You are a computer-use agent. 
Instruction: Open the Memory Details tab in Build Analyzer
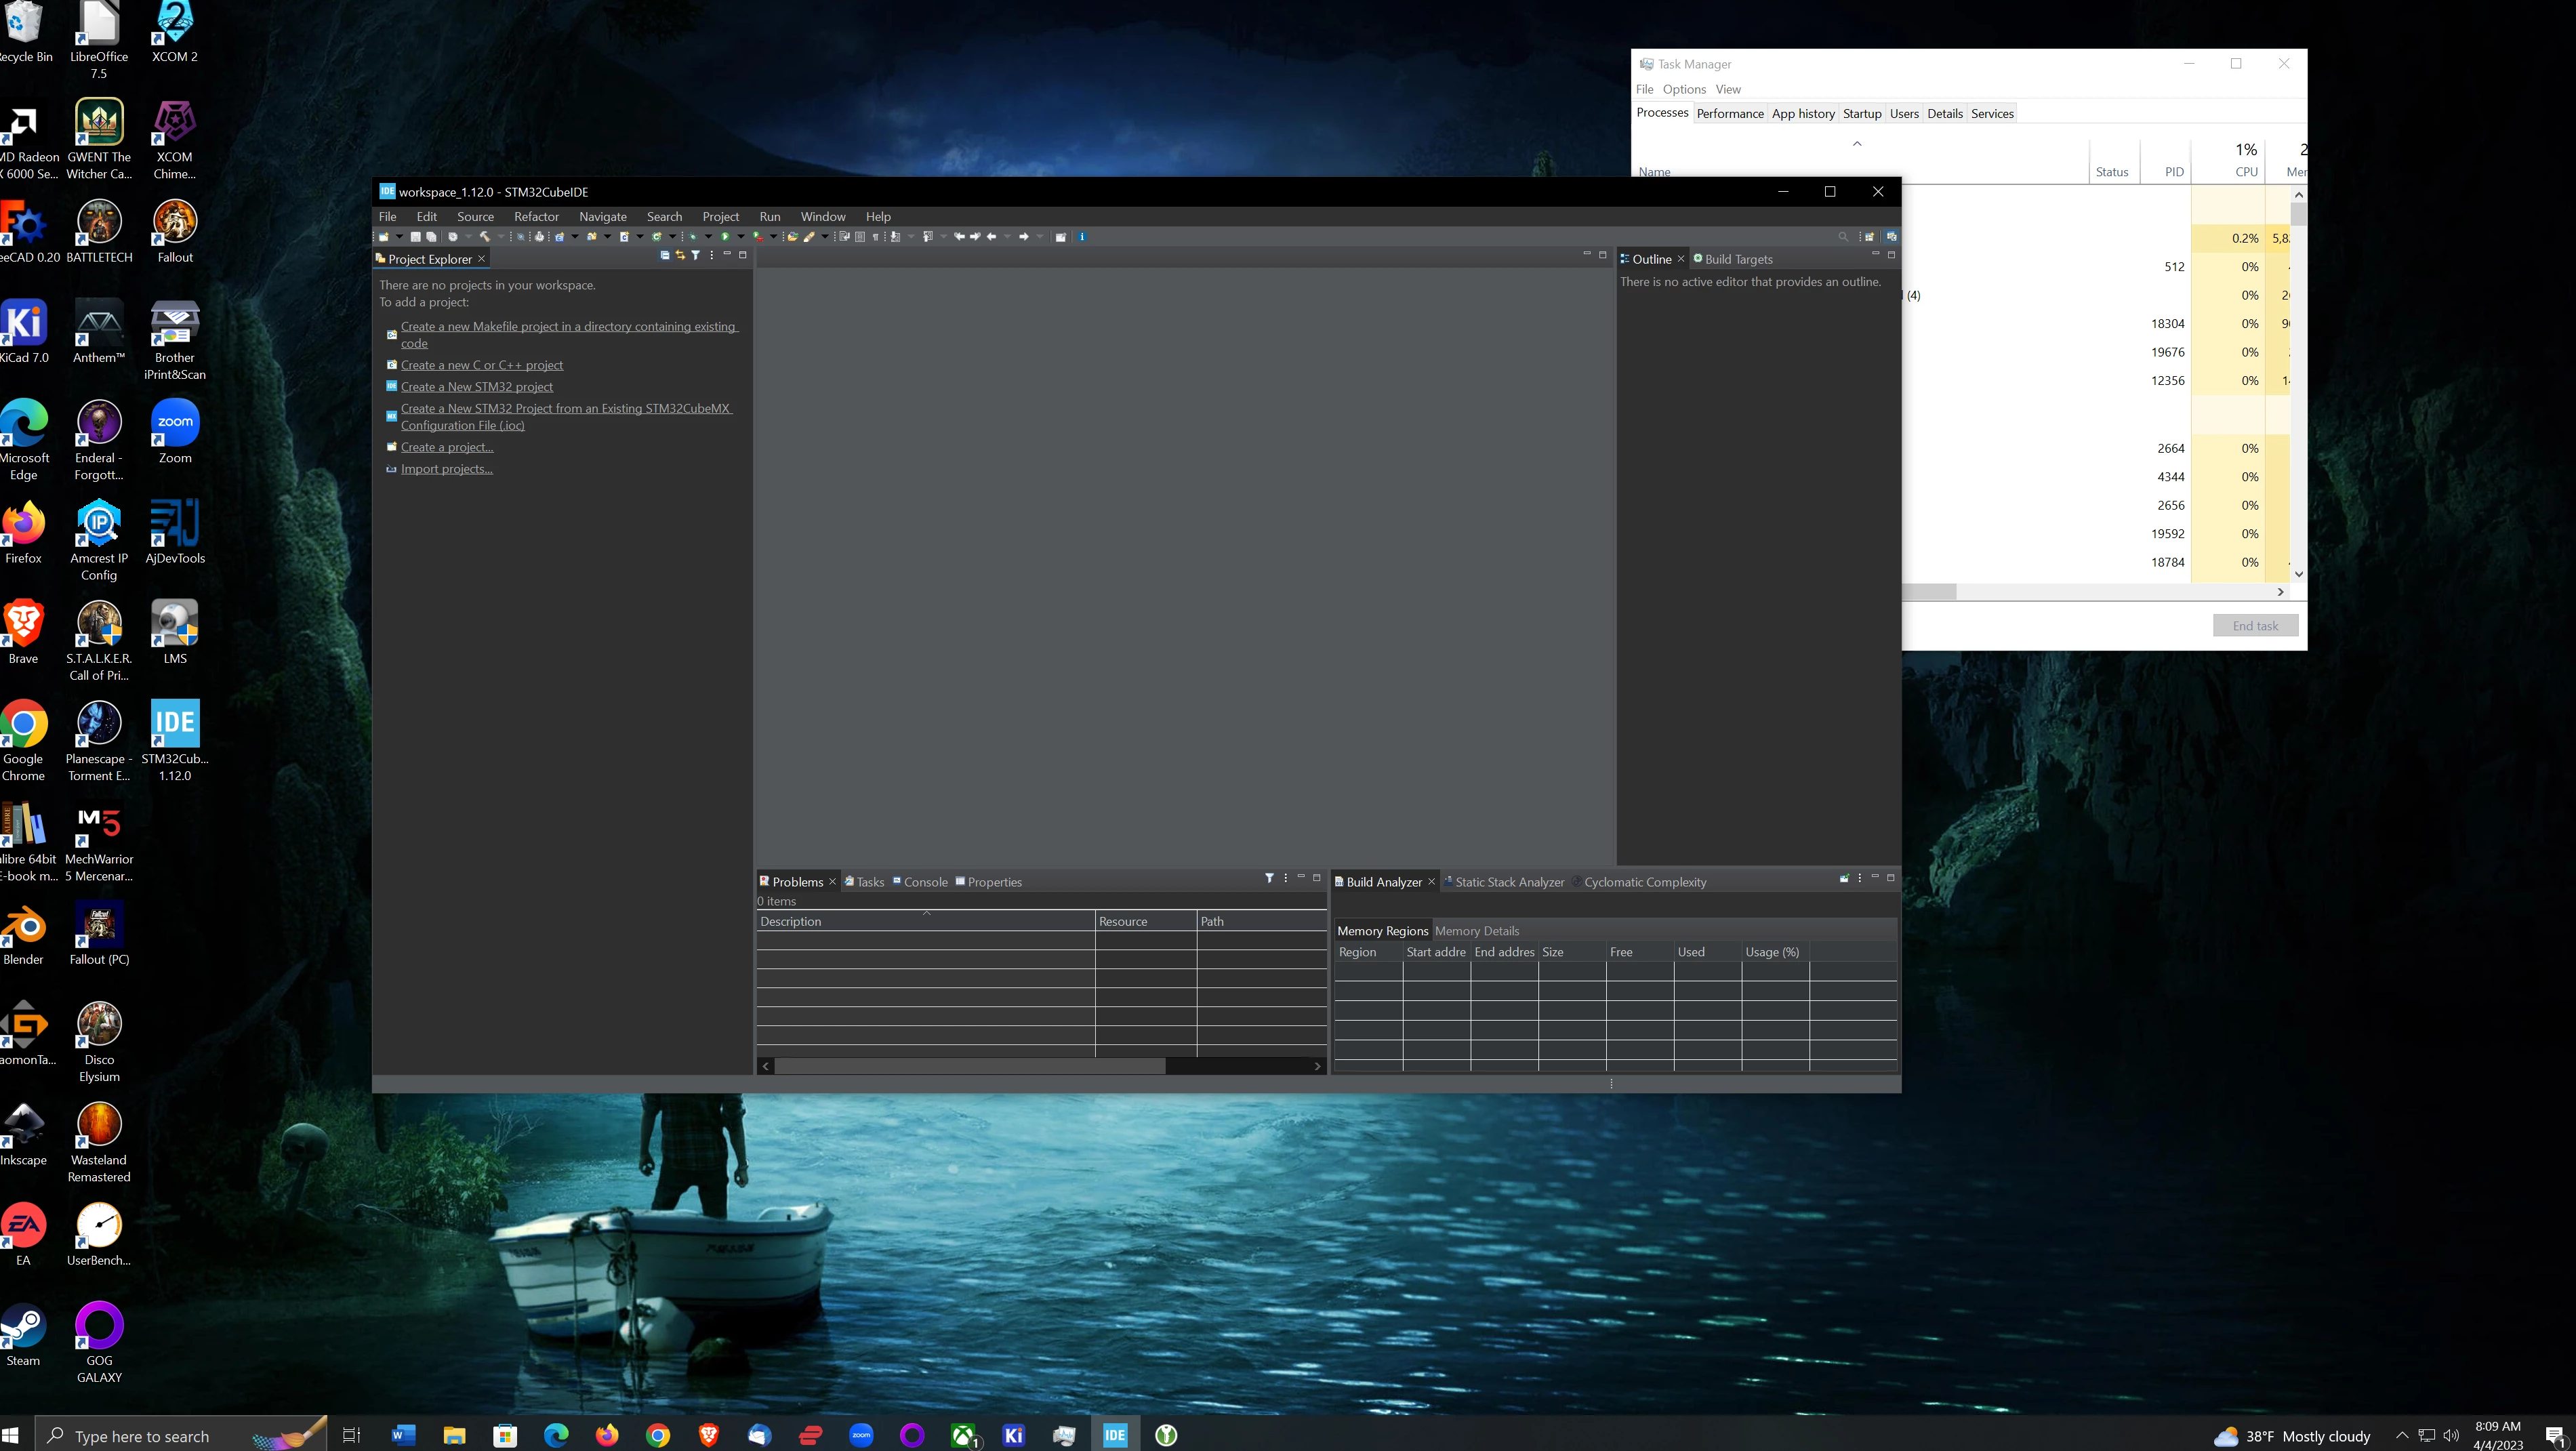[x=1476, y=931]
